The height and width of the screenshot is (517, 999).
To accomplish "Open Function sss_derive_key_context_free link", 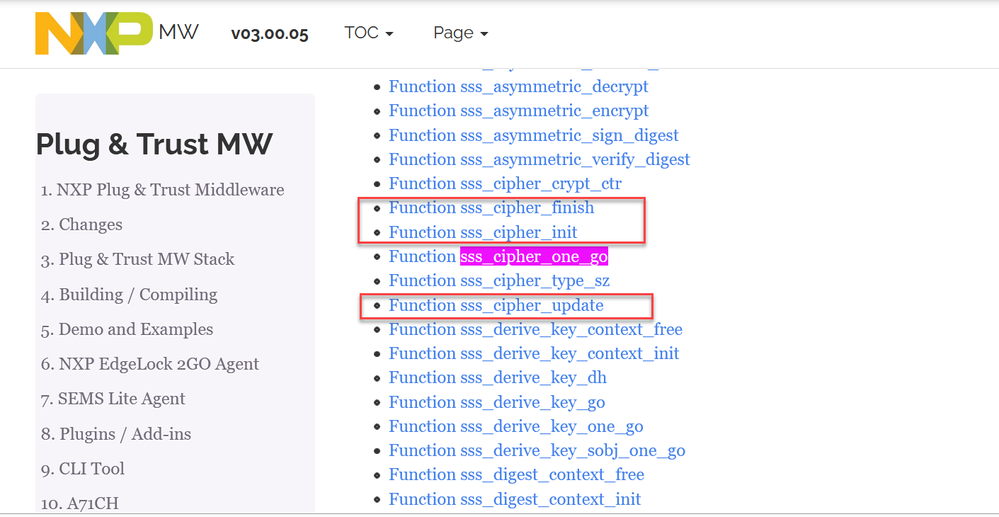I will 536,330.
